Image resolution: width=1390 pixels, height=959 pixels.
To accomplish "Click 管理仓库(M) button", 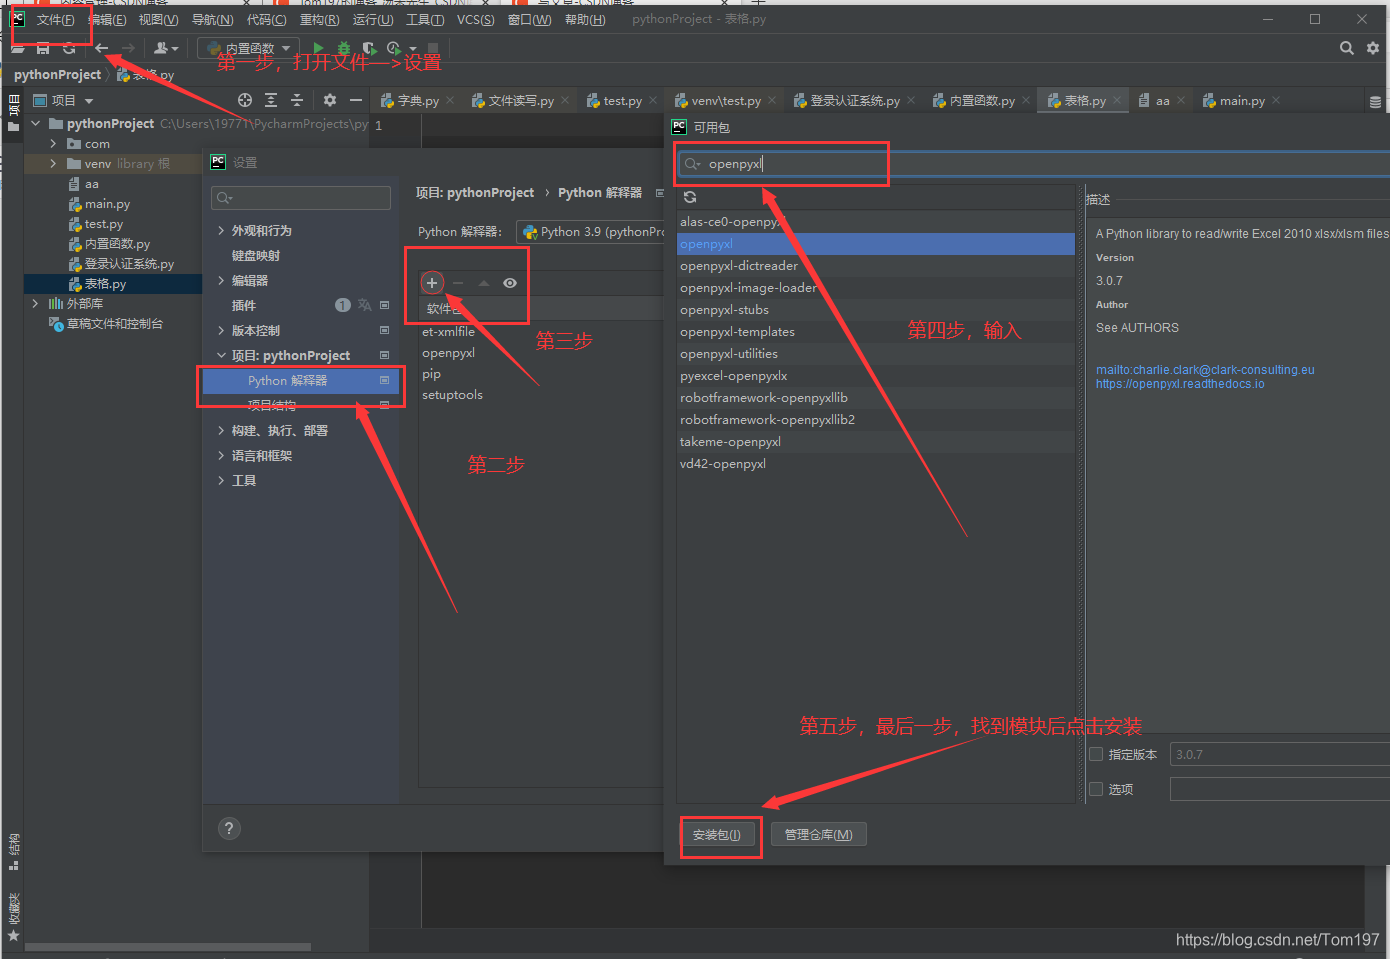I will coord(818,834).
